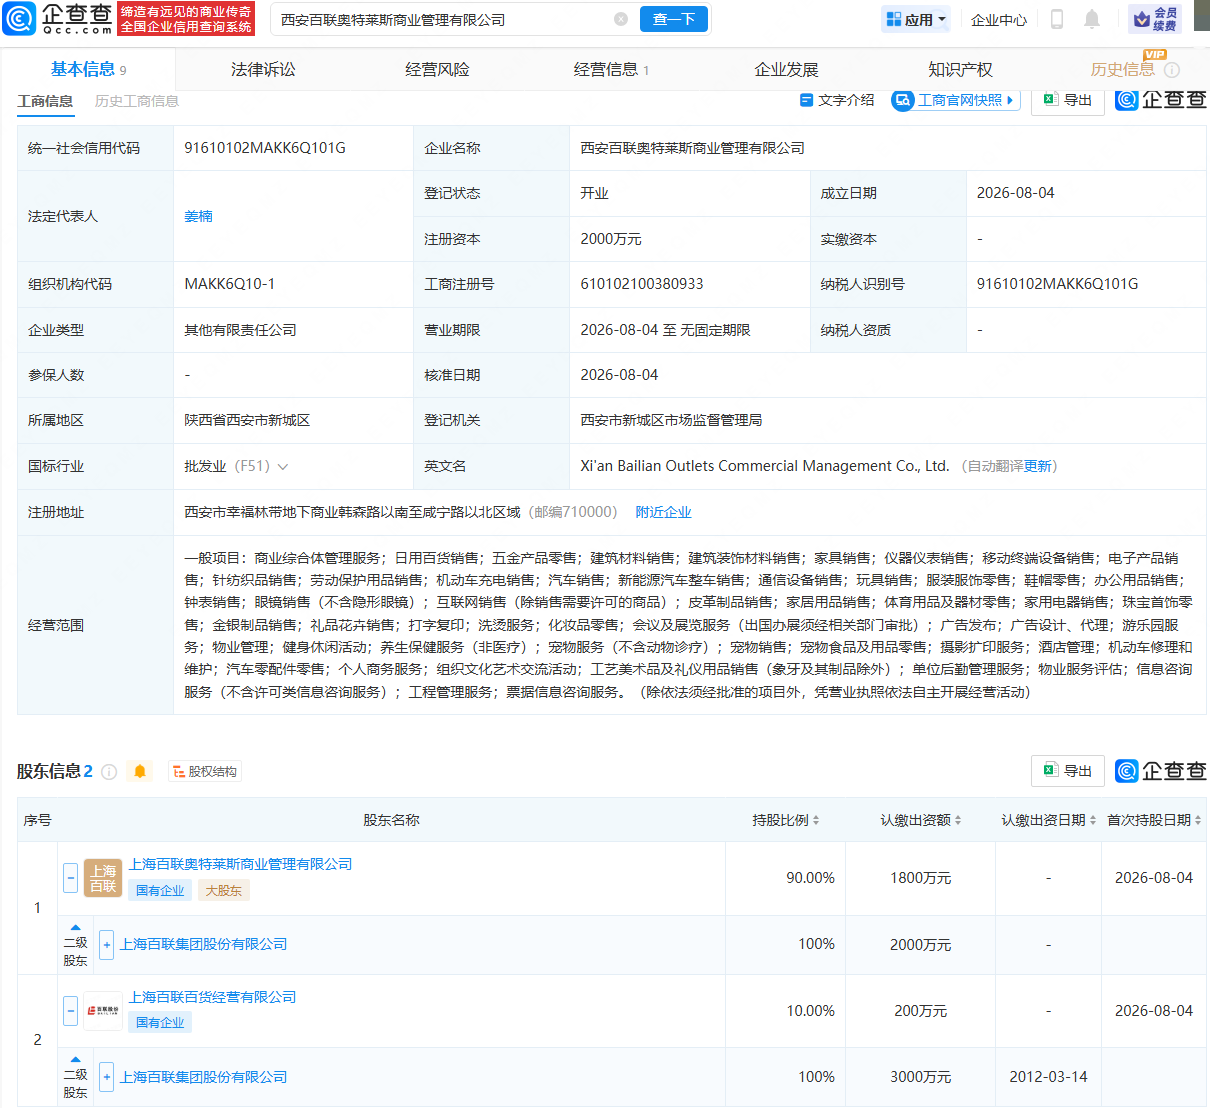Expand second 上海百联集团股份有限公司 plus box at bottom
Viewport: 1210px width, 1108px height.
click(x=106, y=1077)
